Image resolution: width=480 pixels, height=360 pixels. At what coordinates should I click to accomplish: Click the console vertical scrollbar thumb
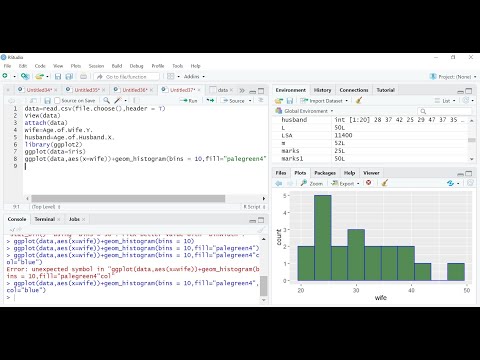click(264, 286)
